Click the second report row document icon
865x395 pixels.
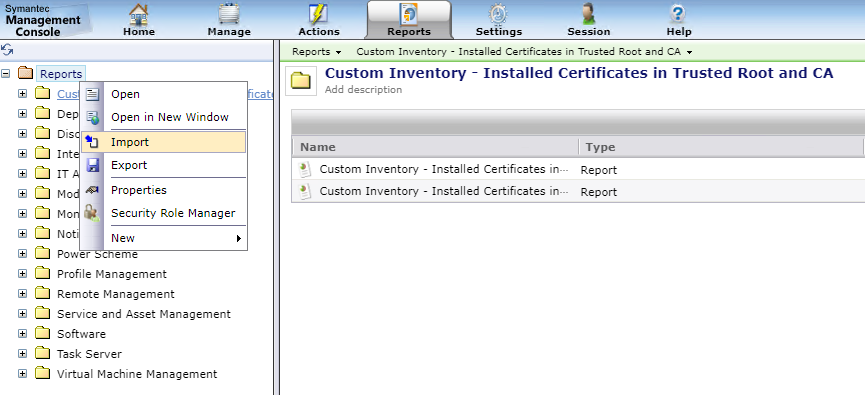coord(305,191)
